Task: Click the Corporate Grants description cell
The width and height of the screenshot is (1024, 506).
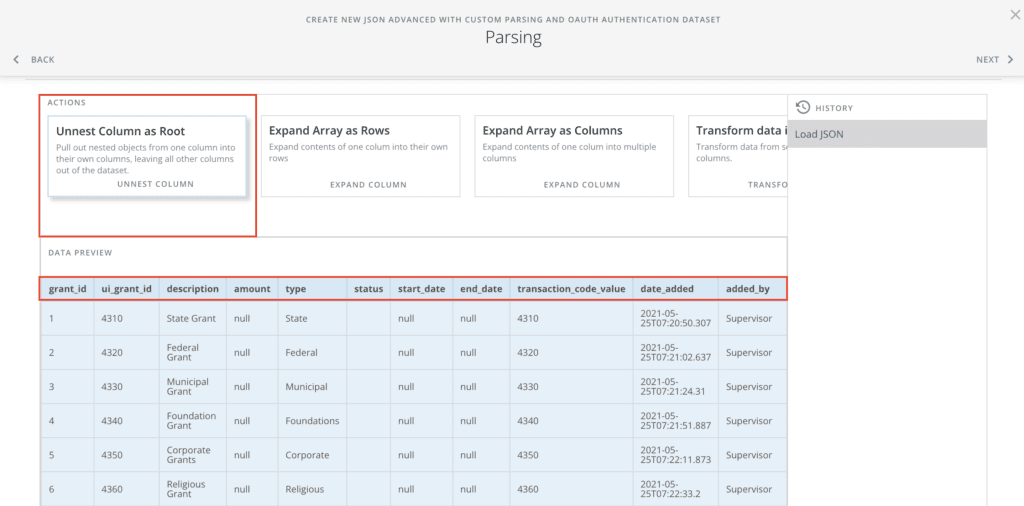Action: (193, 454)
